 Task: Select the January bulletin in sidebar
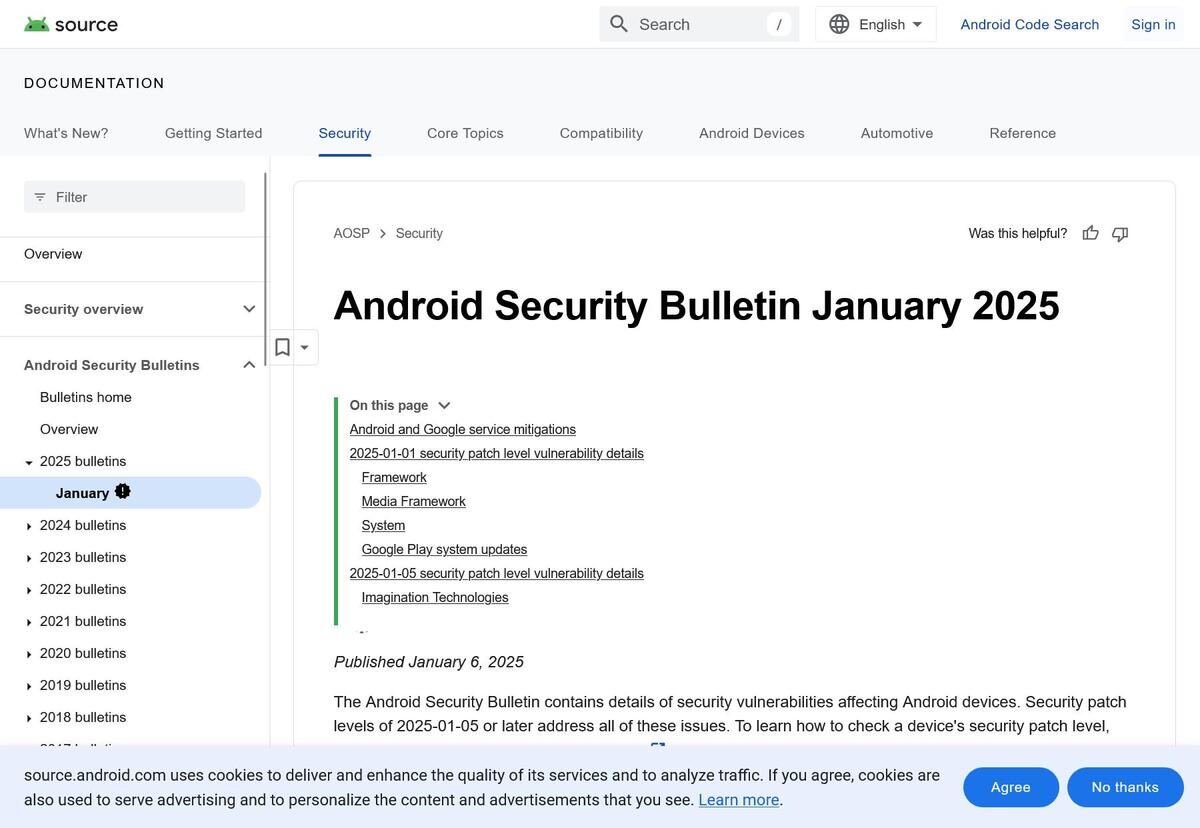point(130,493)
